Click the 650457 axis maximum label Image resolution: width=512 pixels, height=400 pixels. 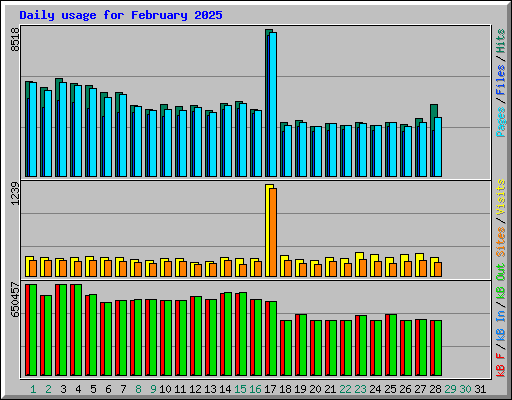(x=15, y=300)
